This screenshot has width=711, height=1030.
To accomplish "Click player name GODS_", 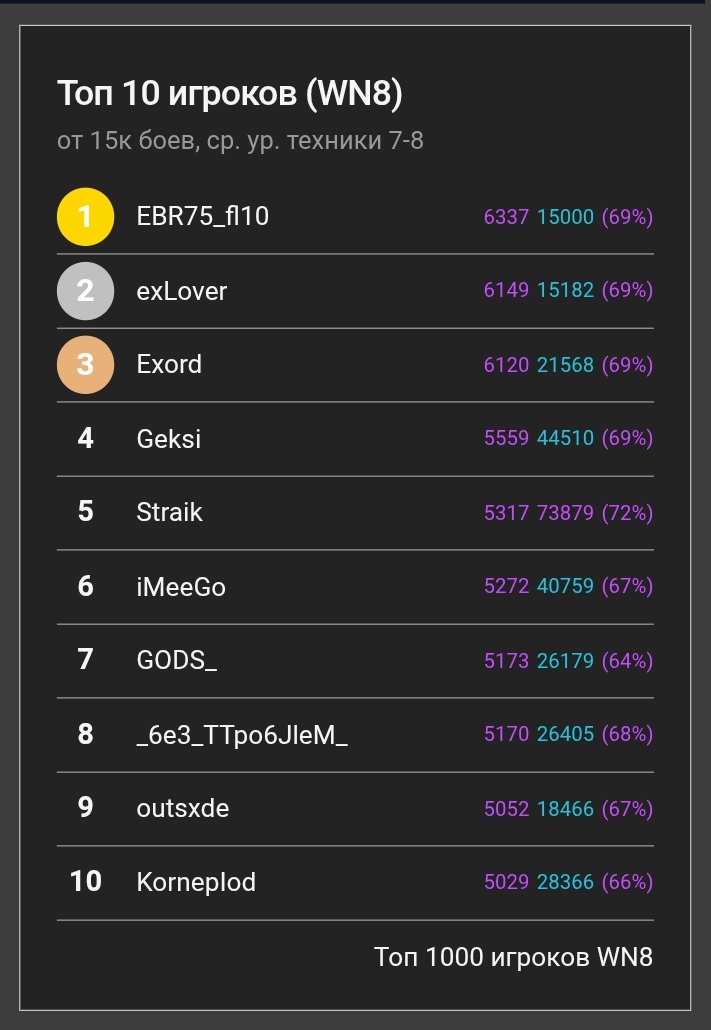I will tap(176, 660).
